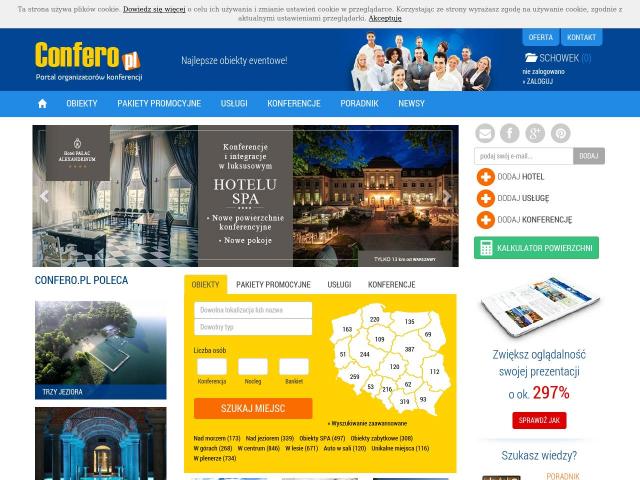This screenshot has width=640, height=480.
Task: Click the Zaloguj login link
Action: tap(539, 81)
